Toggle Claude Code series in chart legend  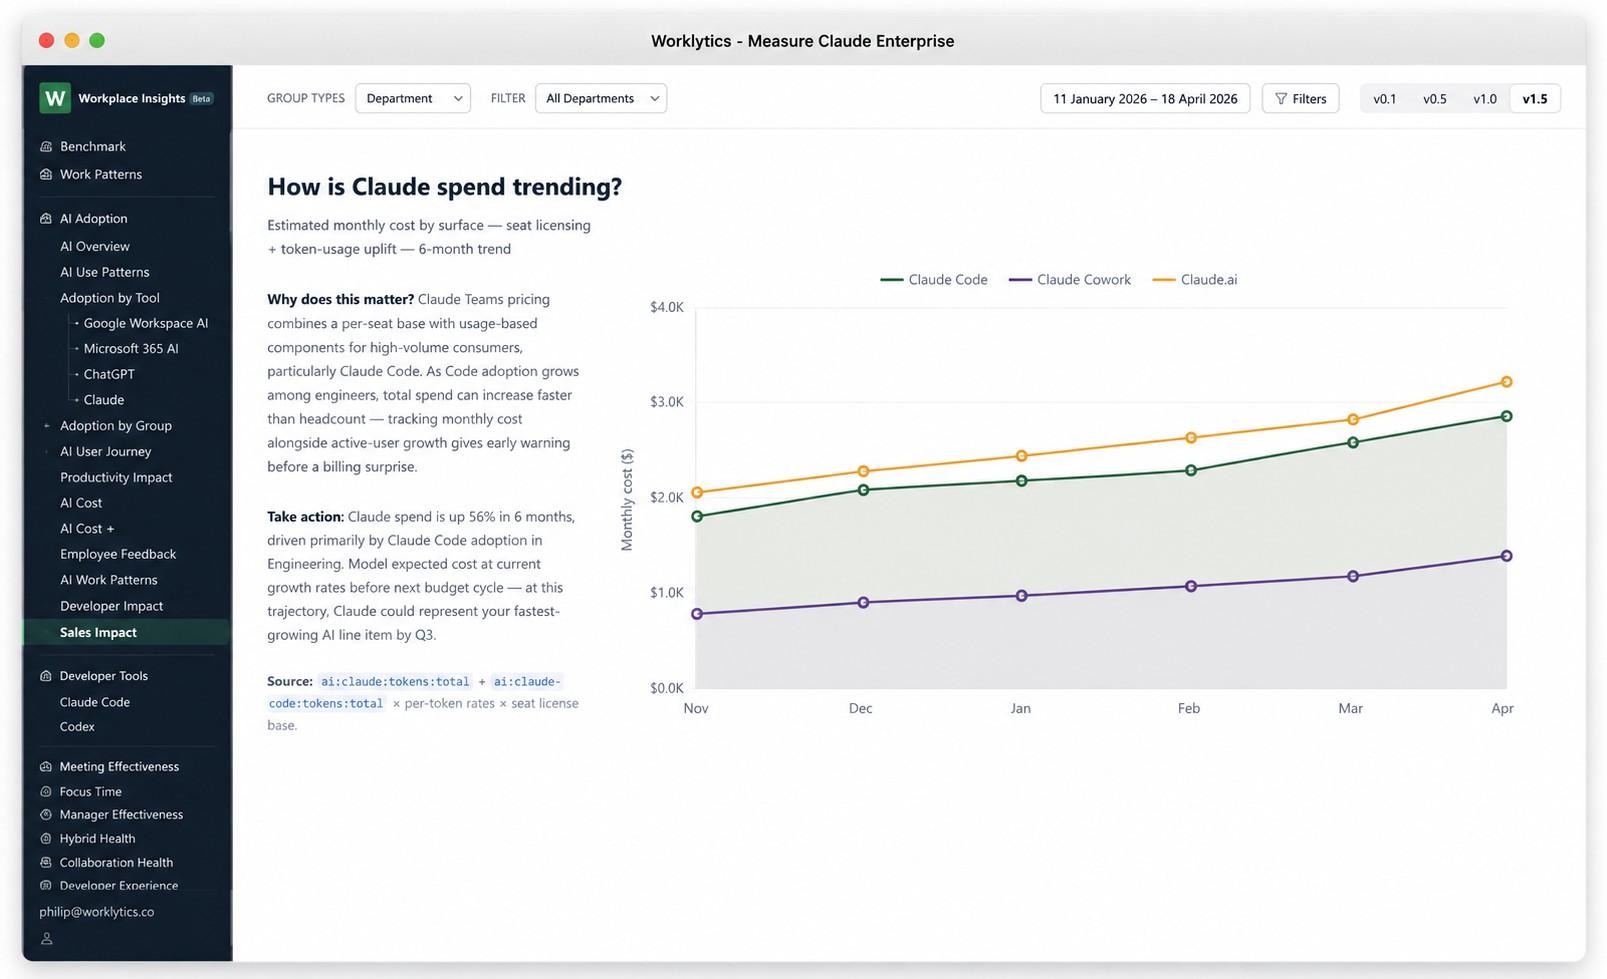tap(934, 280)
